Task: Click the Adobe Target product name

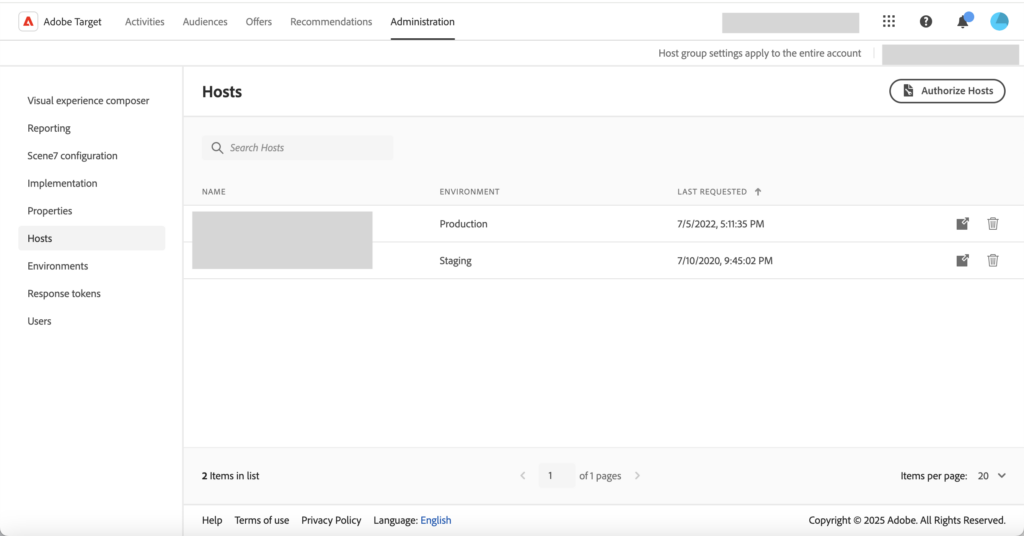Action: click(x=72, y=22)
